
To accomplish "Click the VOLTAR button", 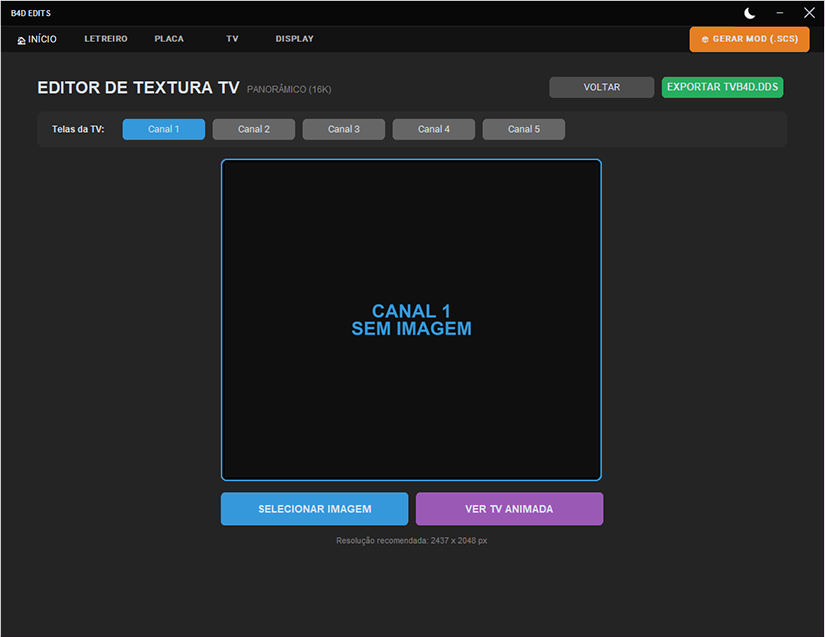I will click(601, 87).
